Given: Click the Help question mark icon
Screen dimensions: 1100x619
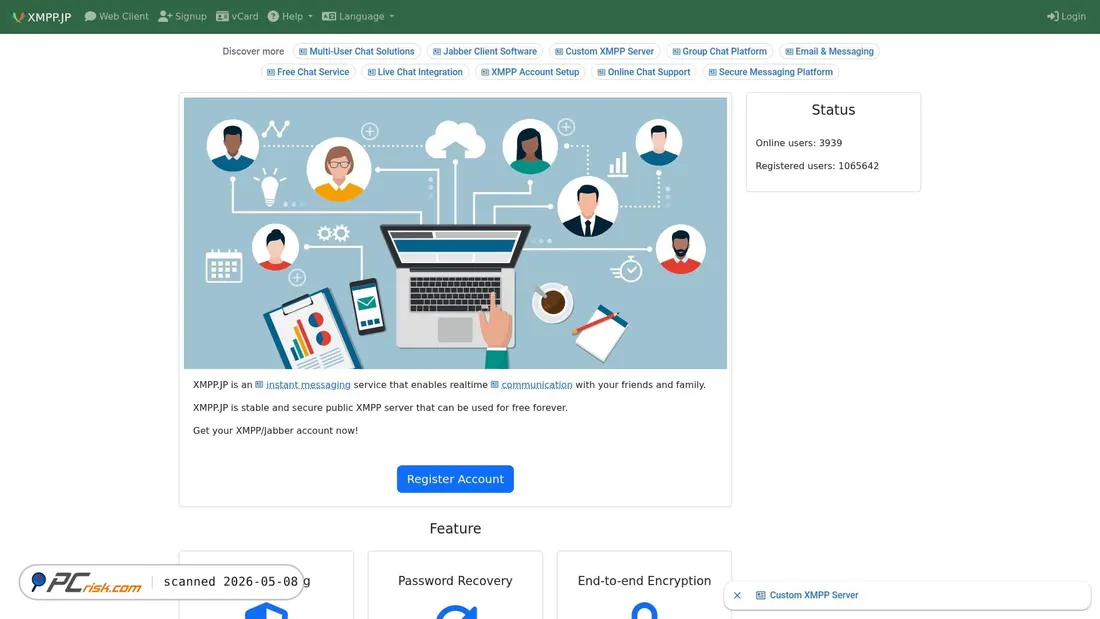Looking at the screenshot, I should (273, 16).
